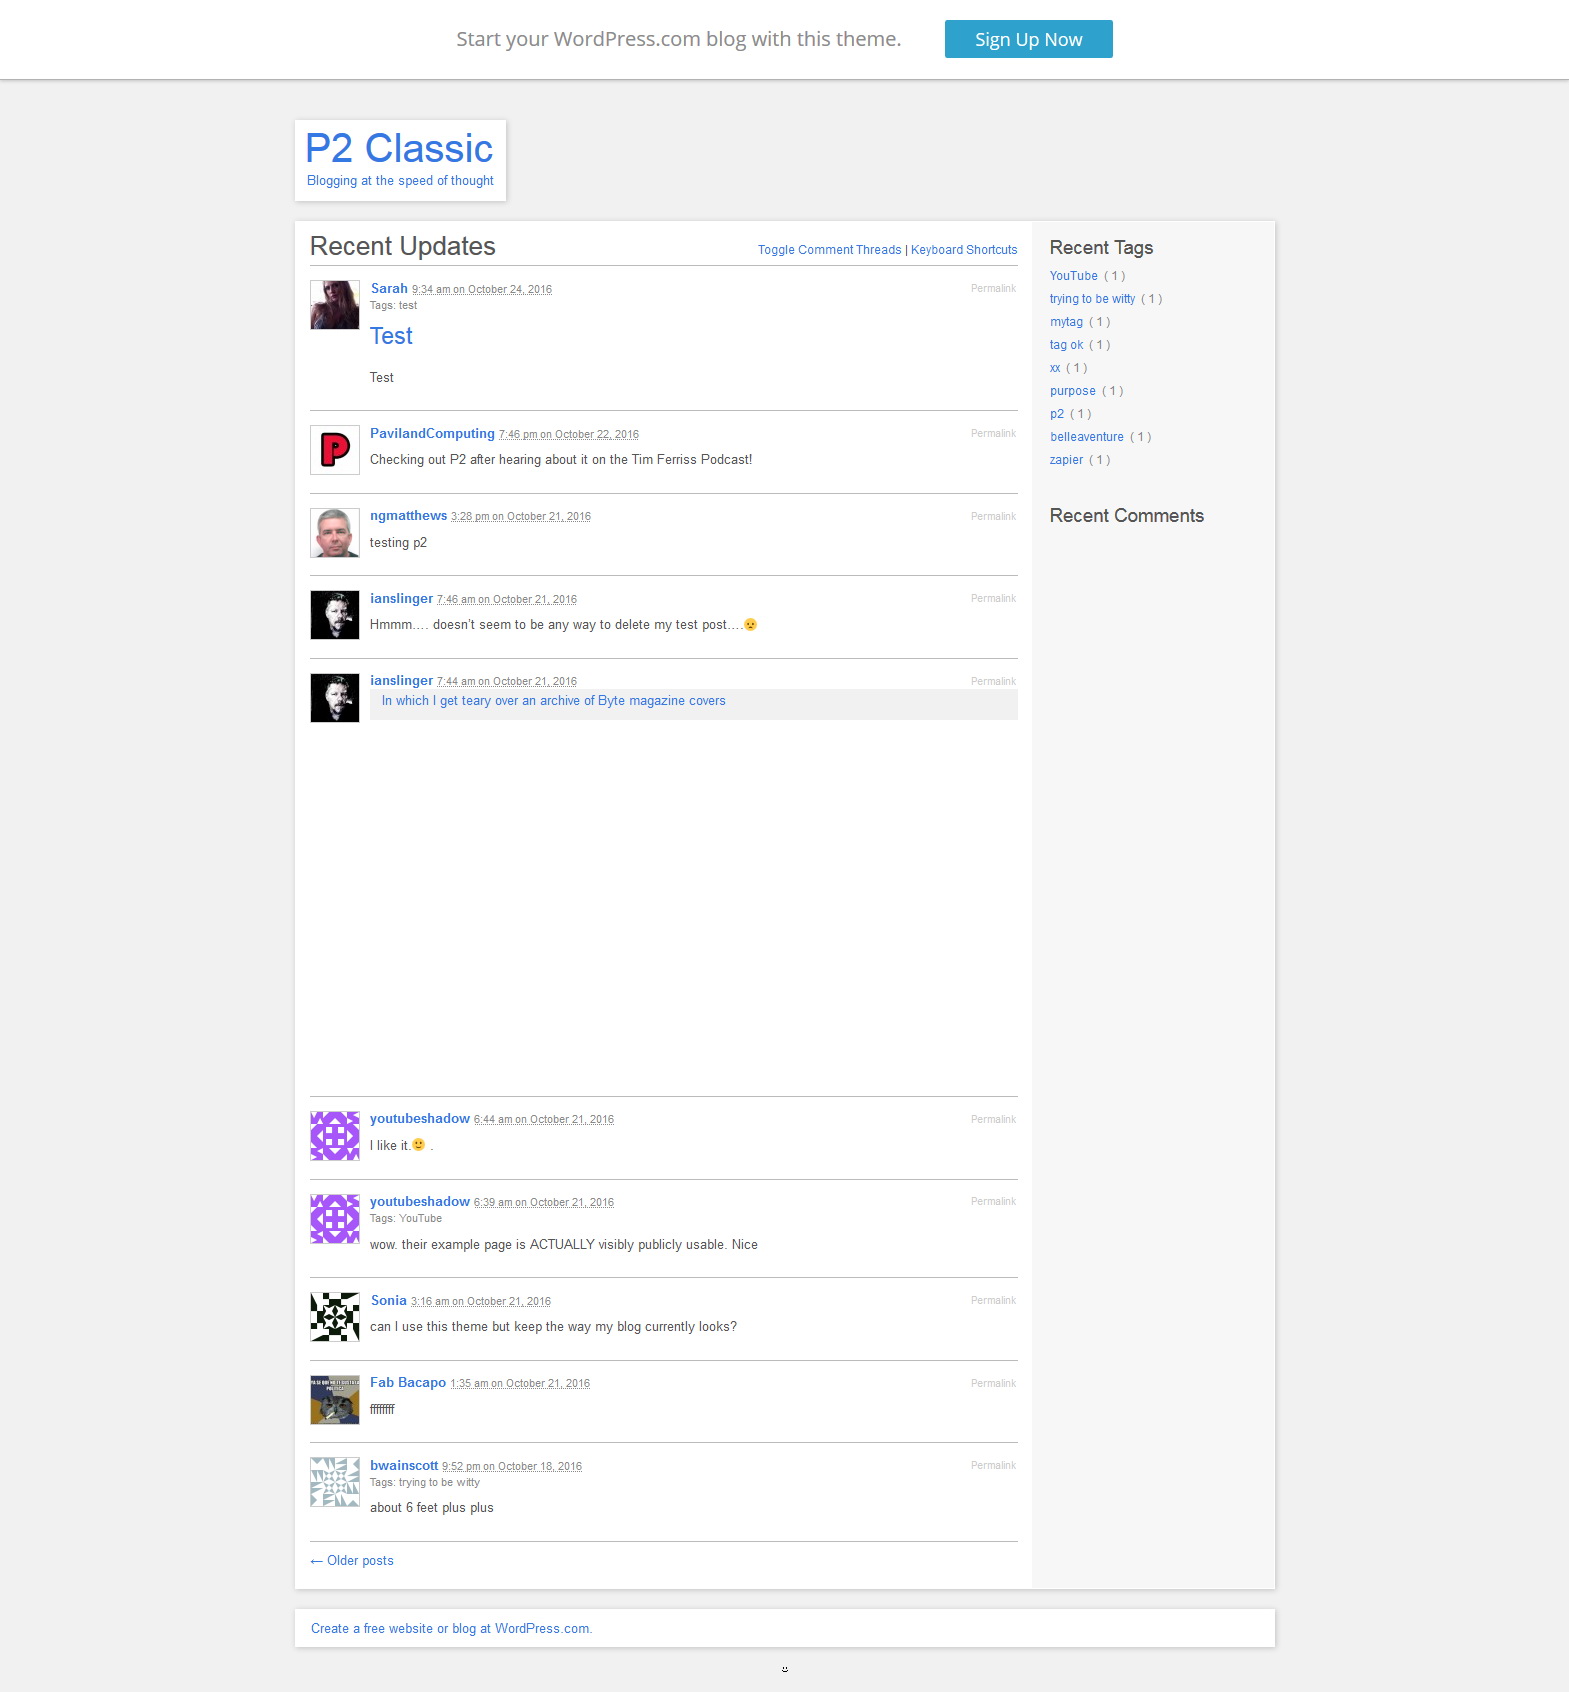Open Permalink for Fab Bacapo's post
This screenshot has height=1692, width=1569.
click(993, 1383)
